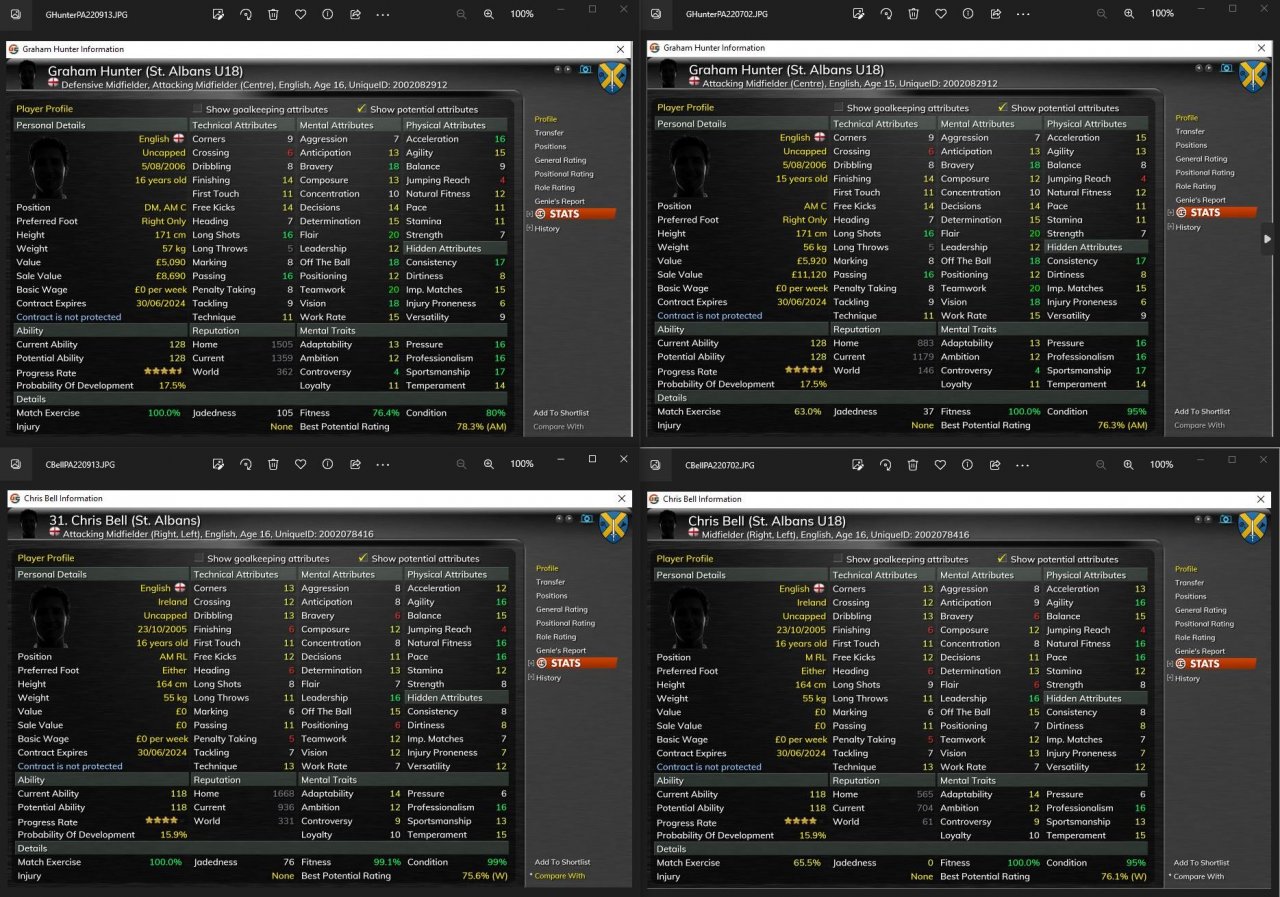Open the See more menu for GHunterPA220913.JPG
This screenshot has height=897, width=1280.
pos(383,15)
